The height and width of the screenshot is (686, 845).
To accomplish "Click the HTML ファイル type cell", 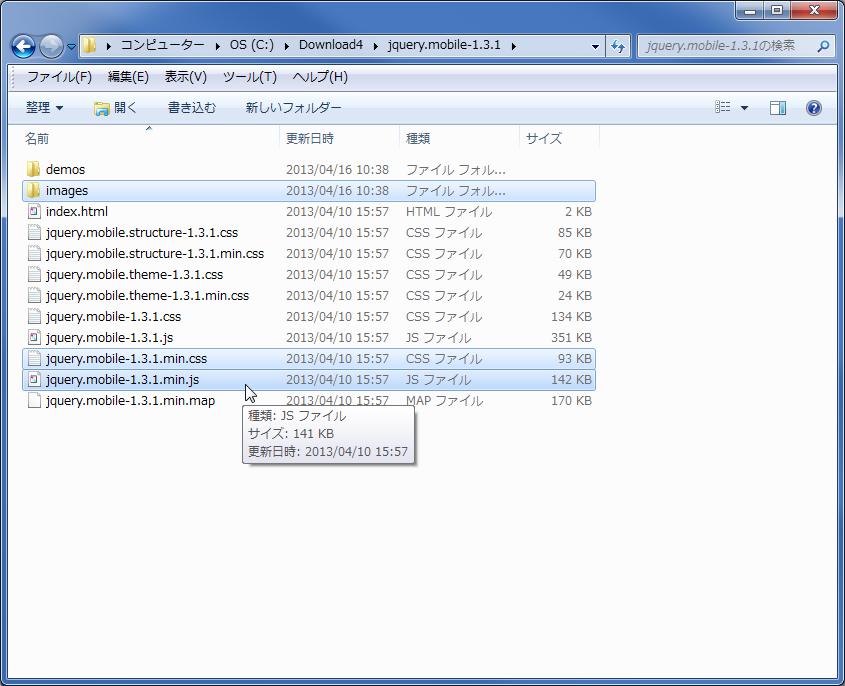I will coord(449,212).
